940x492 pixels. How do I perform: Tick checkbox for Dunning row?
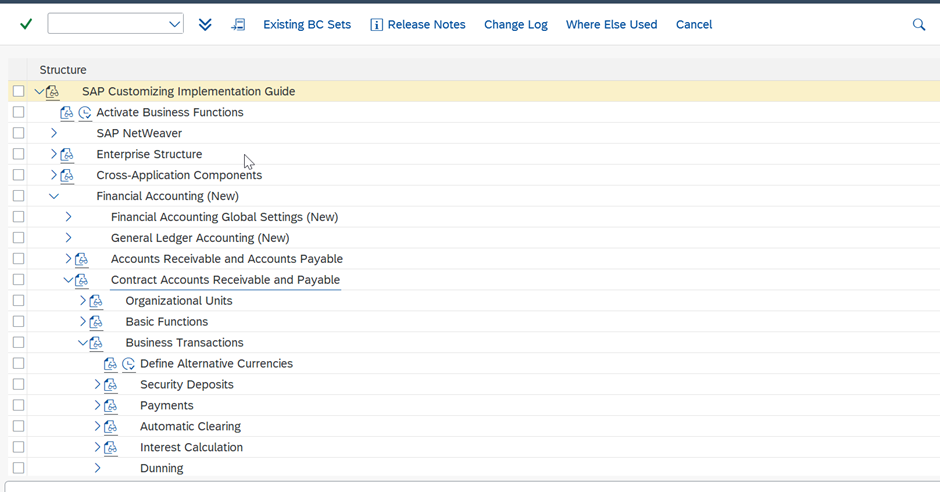19,468
